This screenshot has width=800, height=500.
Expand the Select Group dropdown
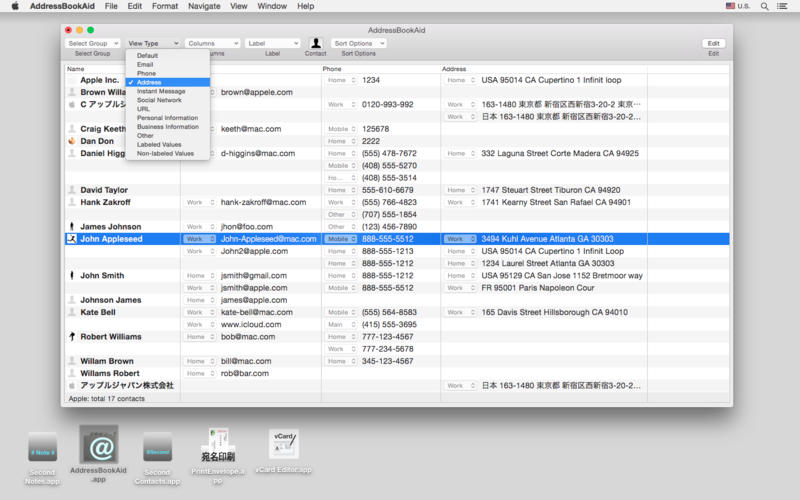[92, 43]
